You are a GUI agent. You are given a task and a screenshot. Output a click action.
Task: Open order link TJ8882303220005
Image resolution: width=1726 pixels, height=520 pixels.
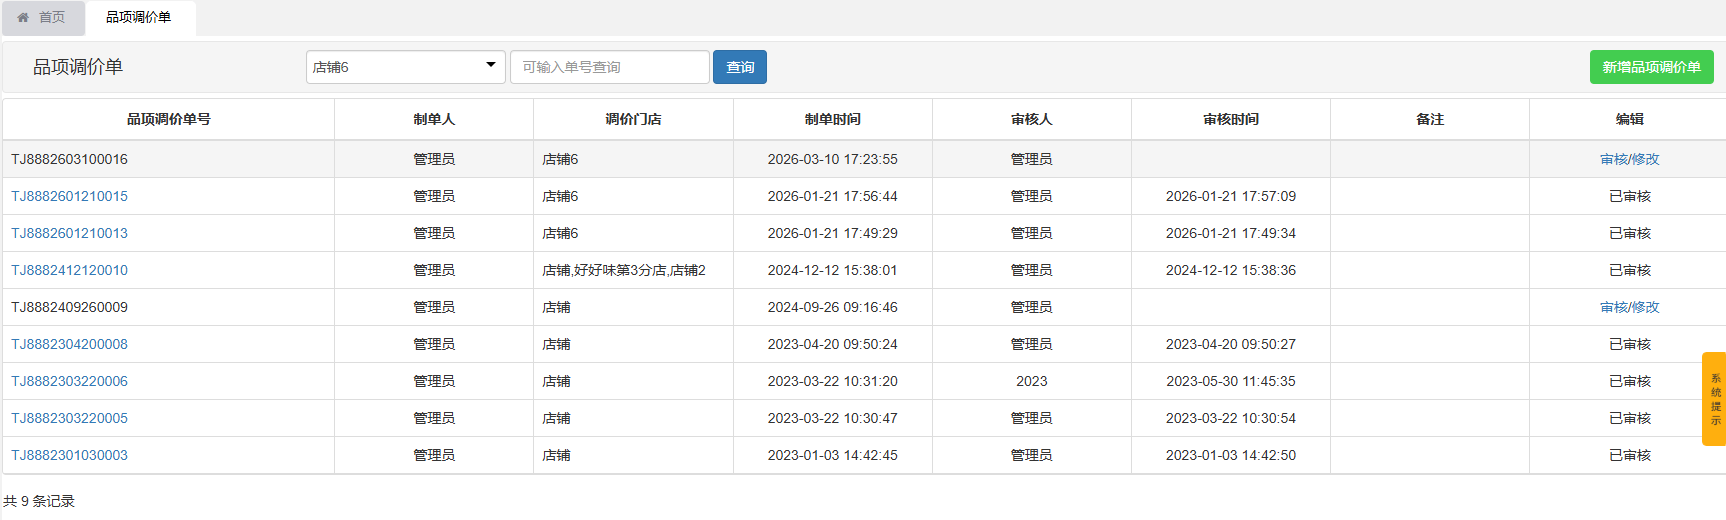[x=70, y=418]
